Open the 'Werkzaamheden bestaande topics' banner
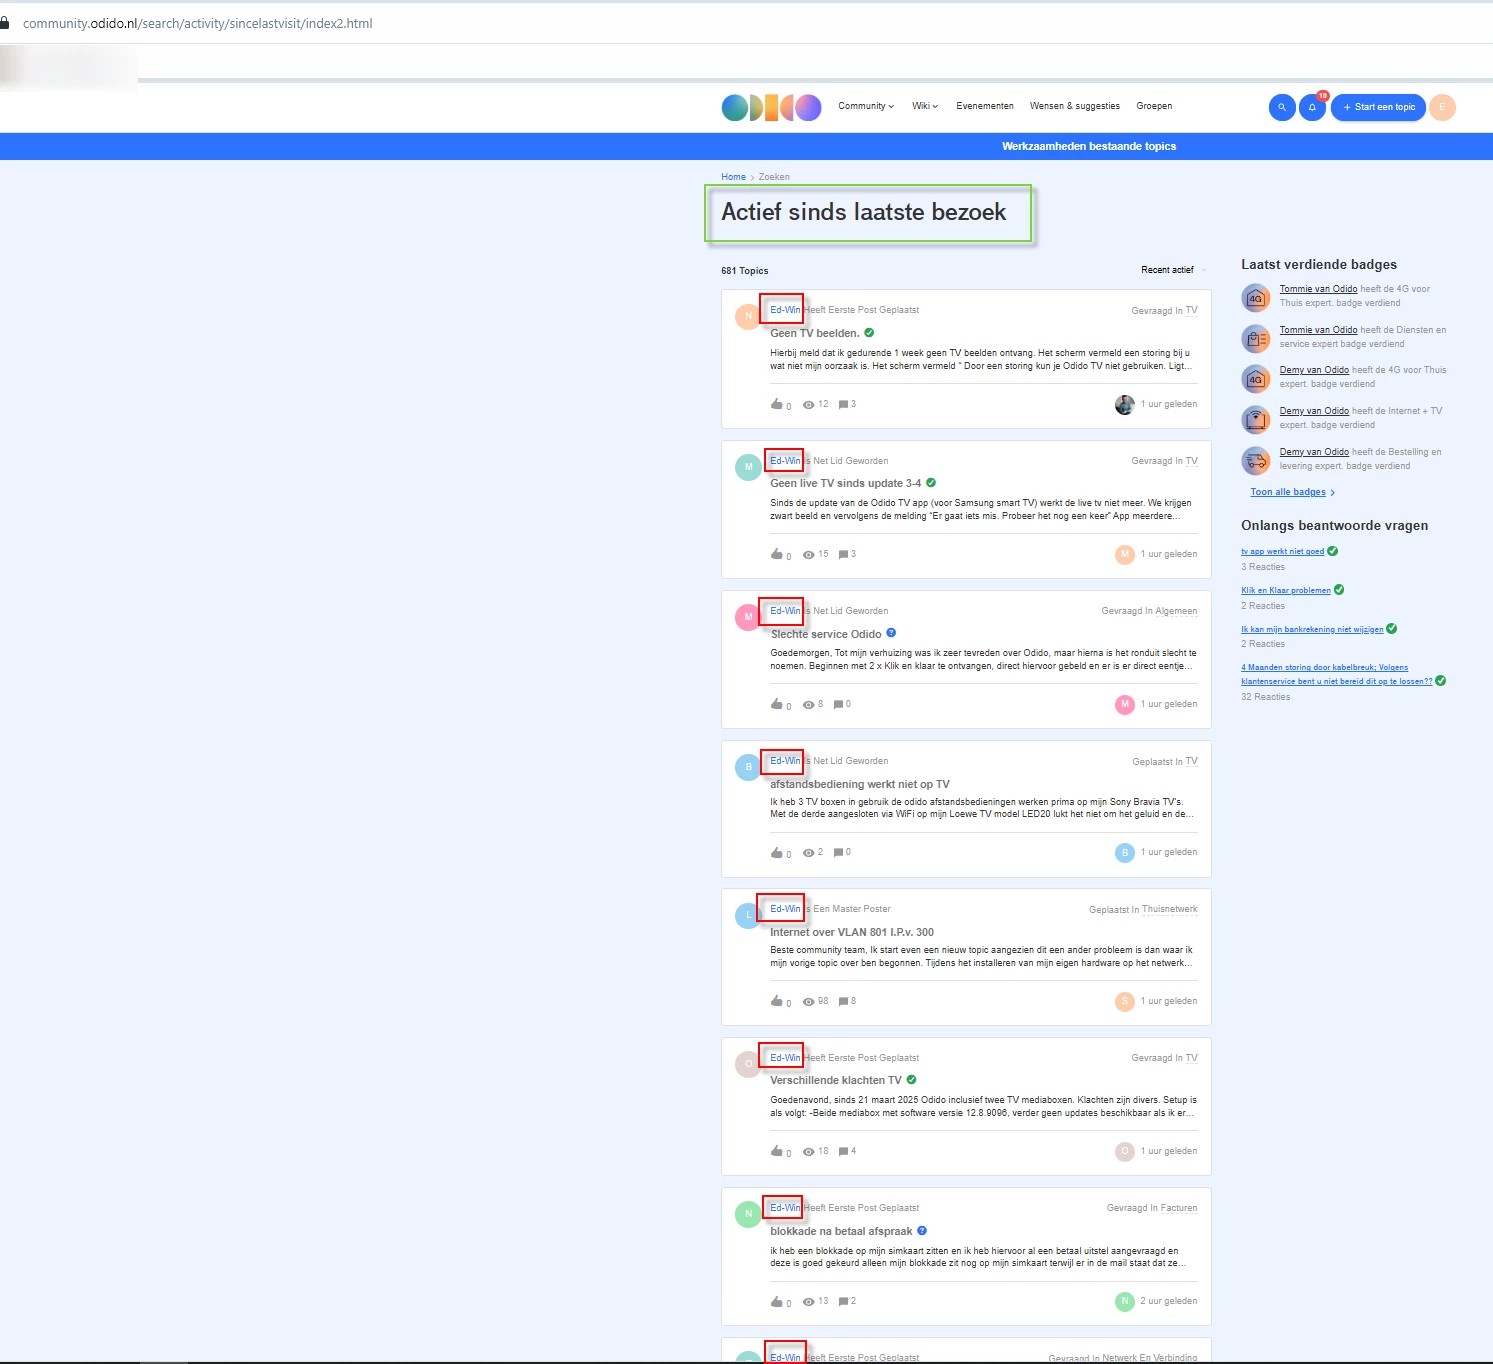Image resolution: width=1493 pixels, height=1364 pixels. point(1089,146)
